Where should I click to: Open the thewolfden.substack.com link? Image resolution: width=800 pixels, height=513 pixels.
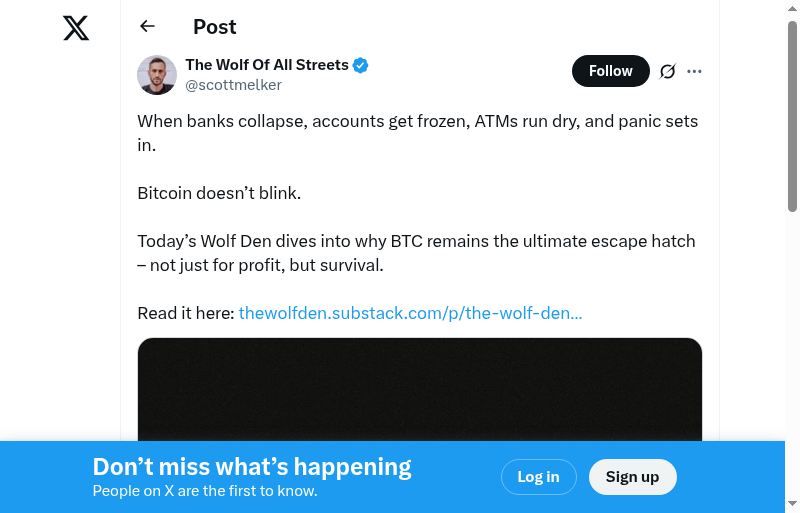[410, 313]
